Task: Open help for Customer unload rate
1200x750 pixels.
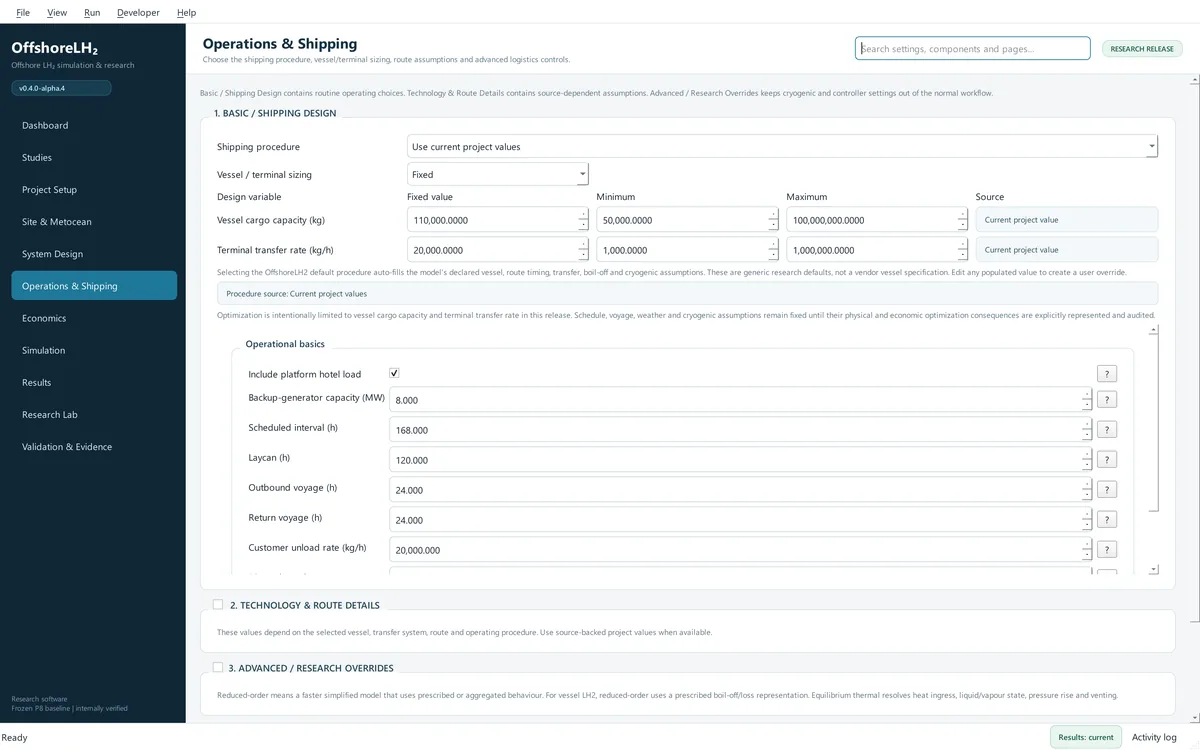Action: pyautogui.click(x=1106, y=550)
